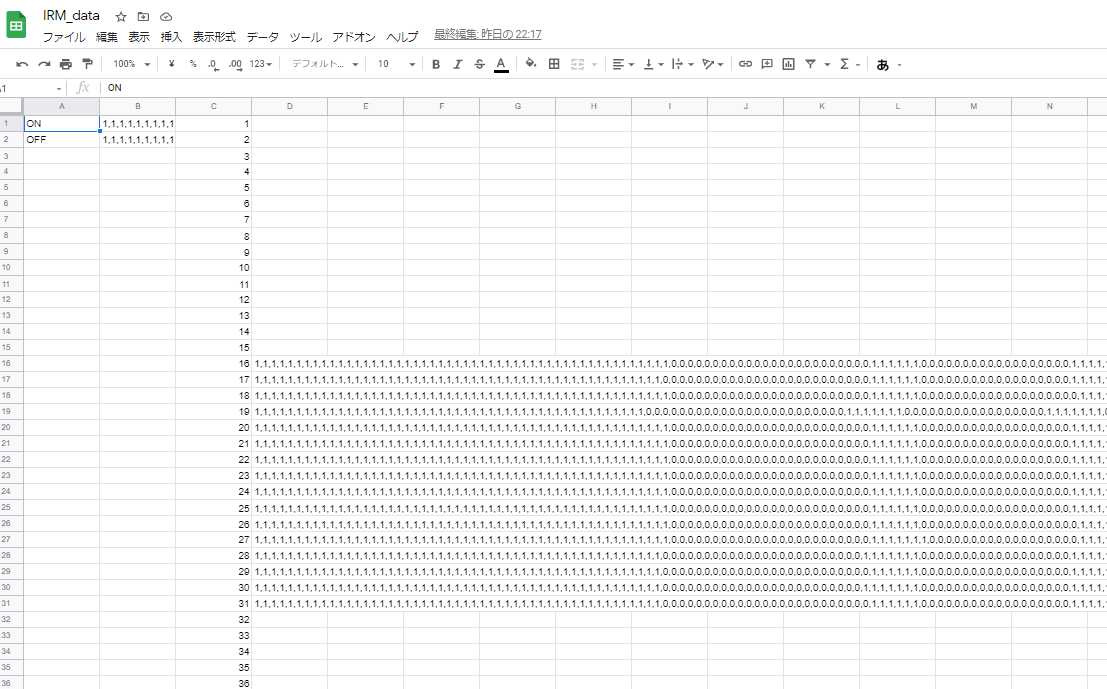
Task: Click the undo arrow icon
Action: [x=22, y=64]
